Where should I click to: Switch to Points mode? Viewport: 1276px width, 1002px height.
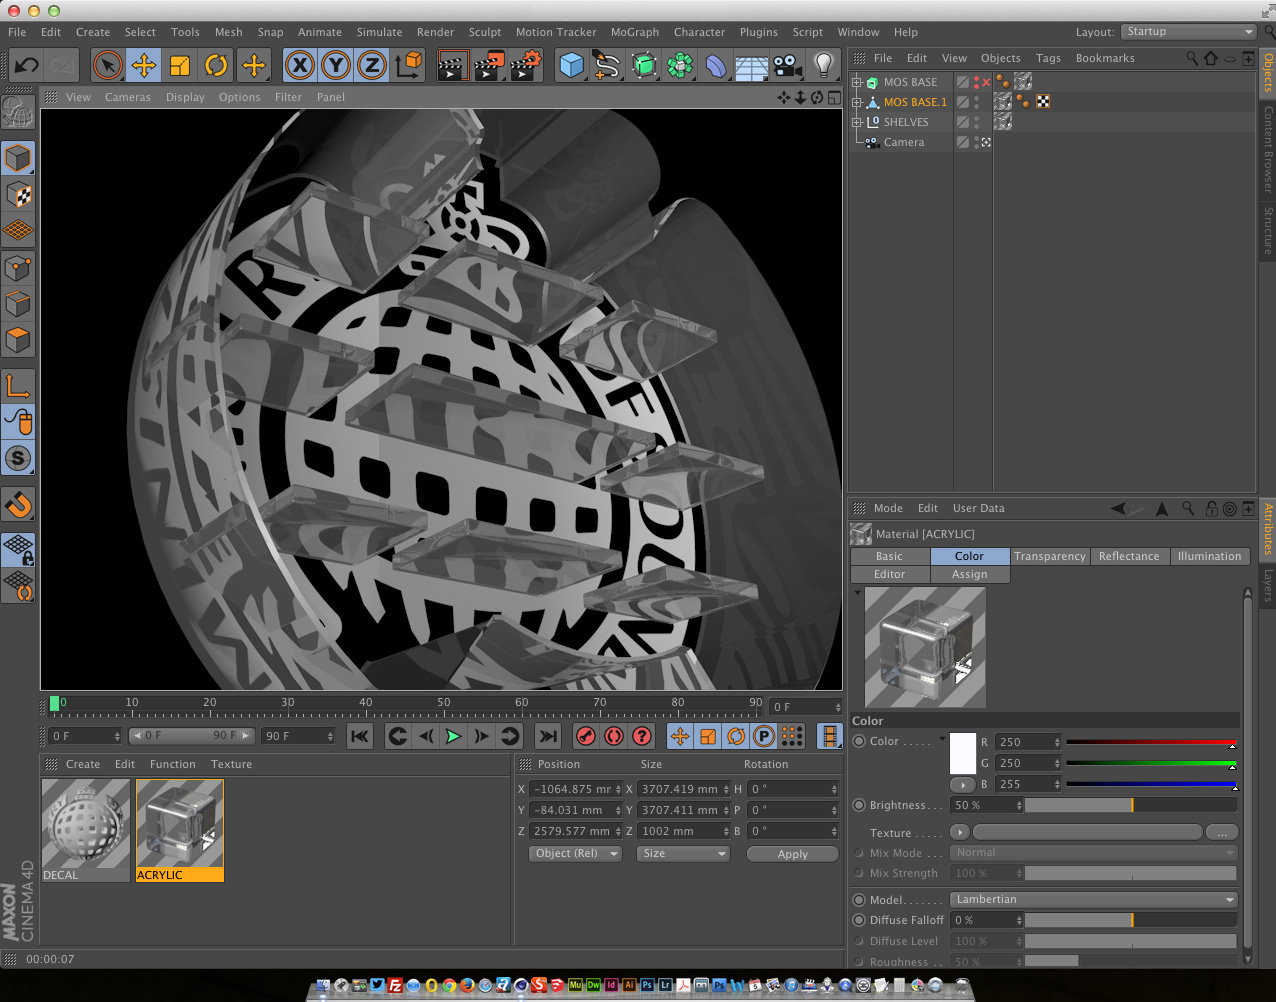(18, 267)
